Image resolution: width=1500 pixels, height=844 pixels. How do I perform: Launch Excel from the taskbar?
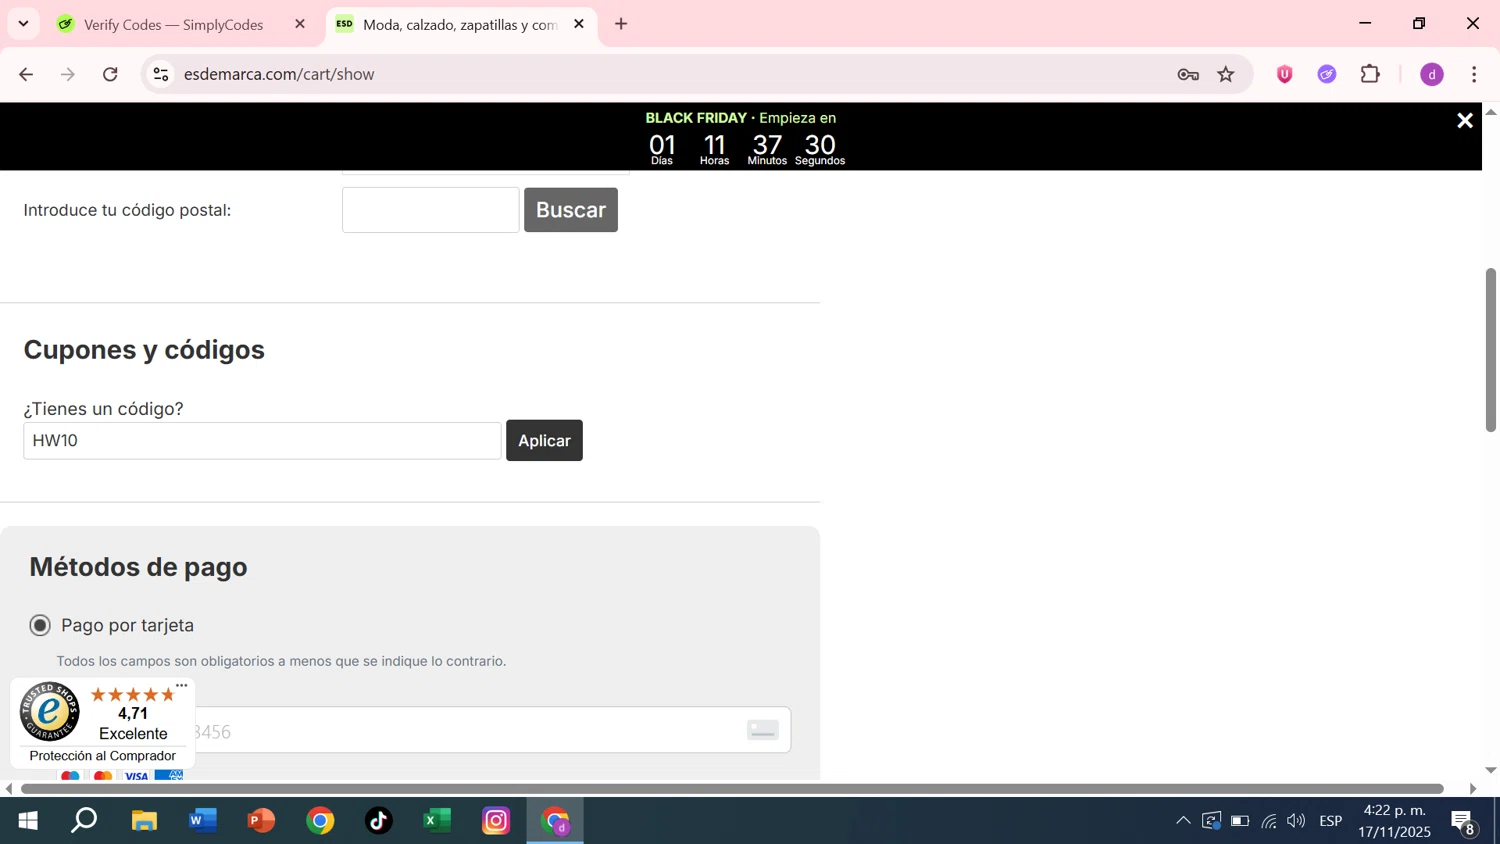437,821
